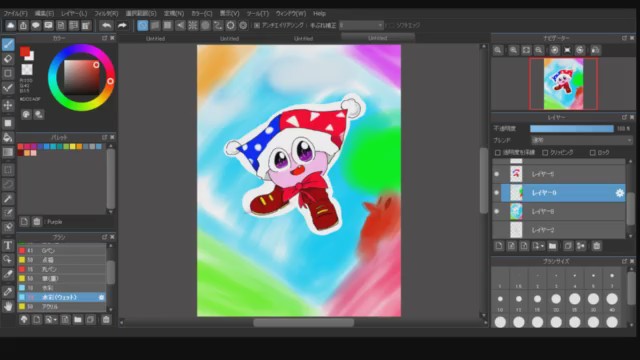
Task: Toggle visibility of the topmost full layer row
Action: click(497, 174)
